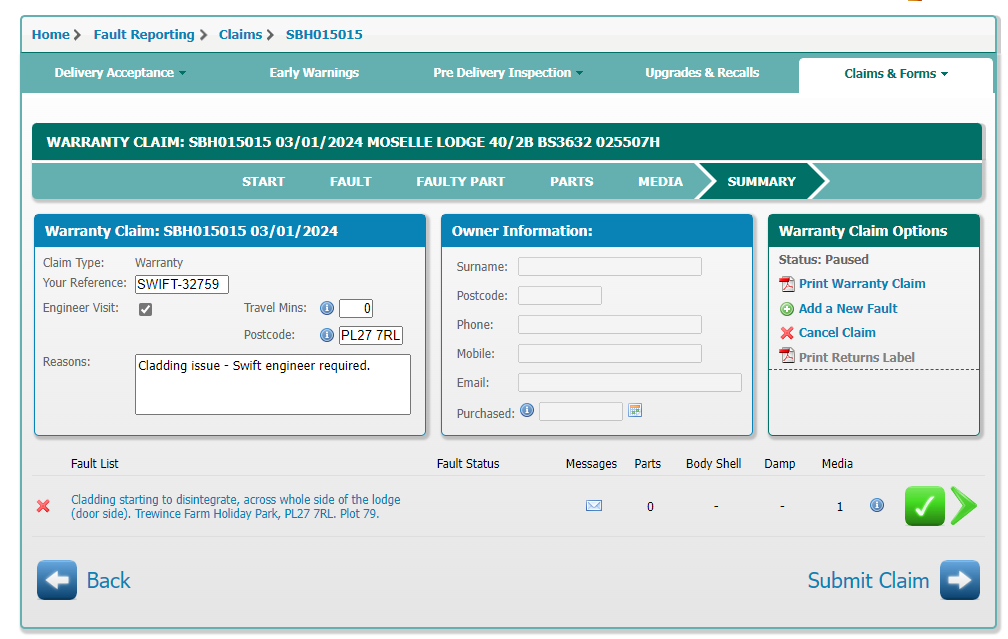Open the Purchased date calendar picker
This screenshot has height=639, width=1008.
634,411
